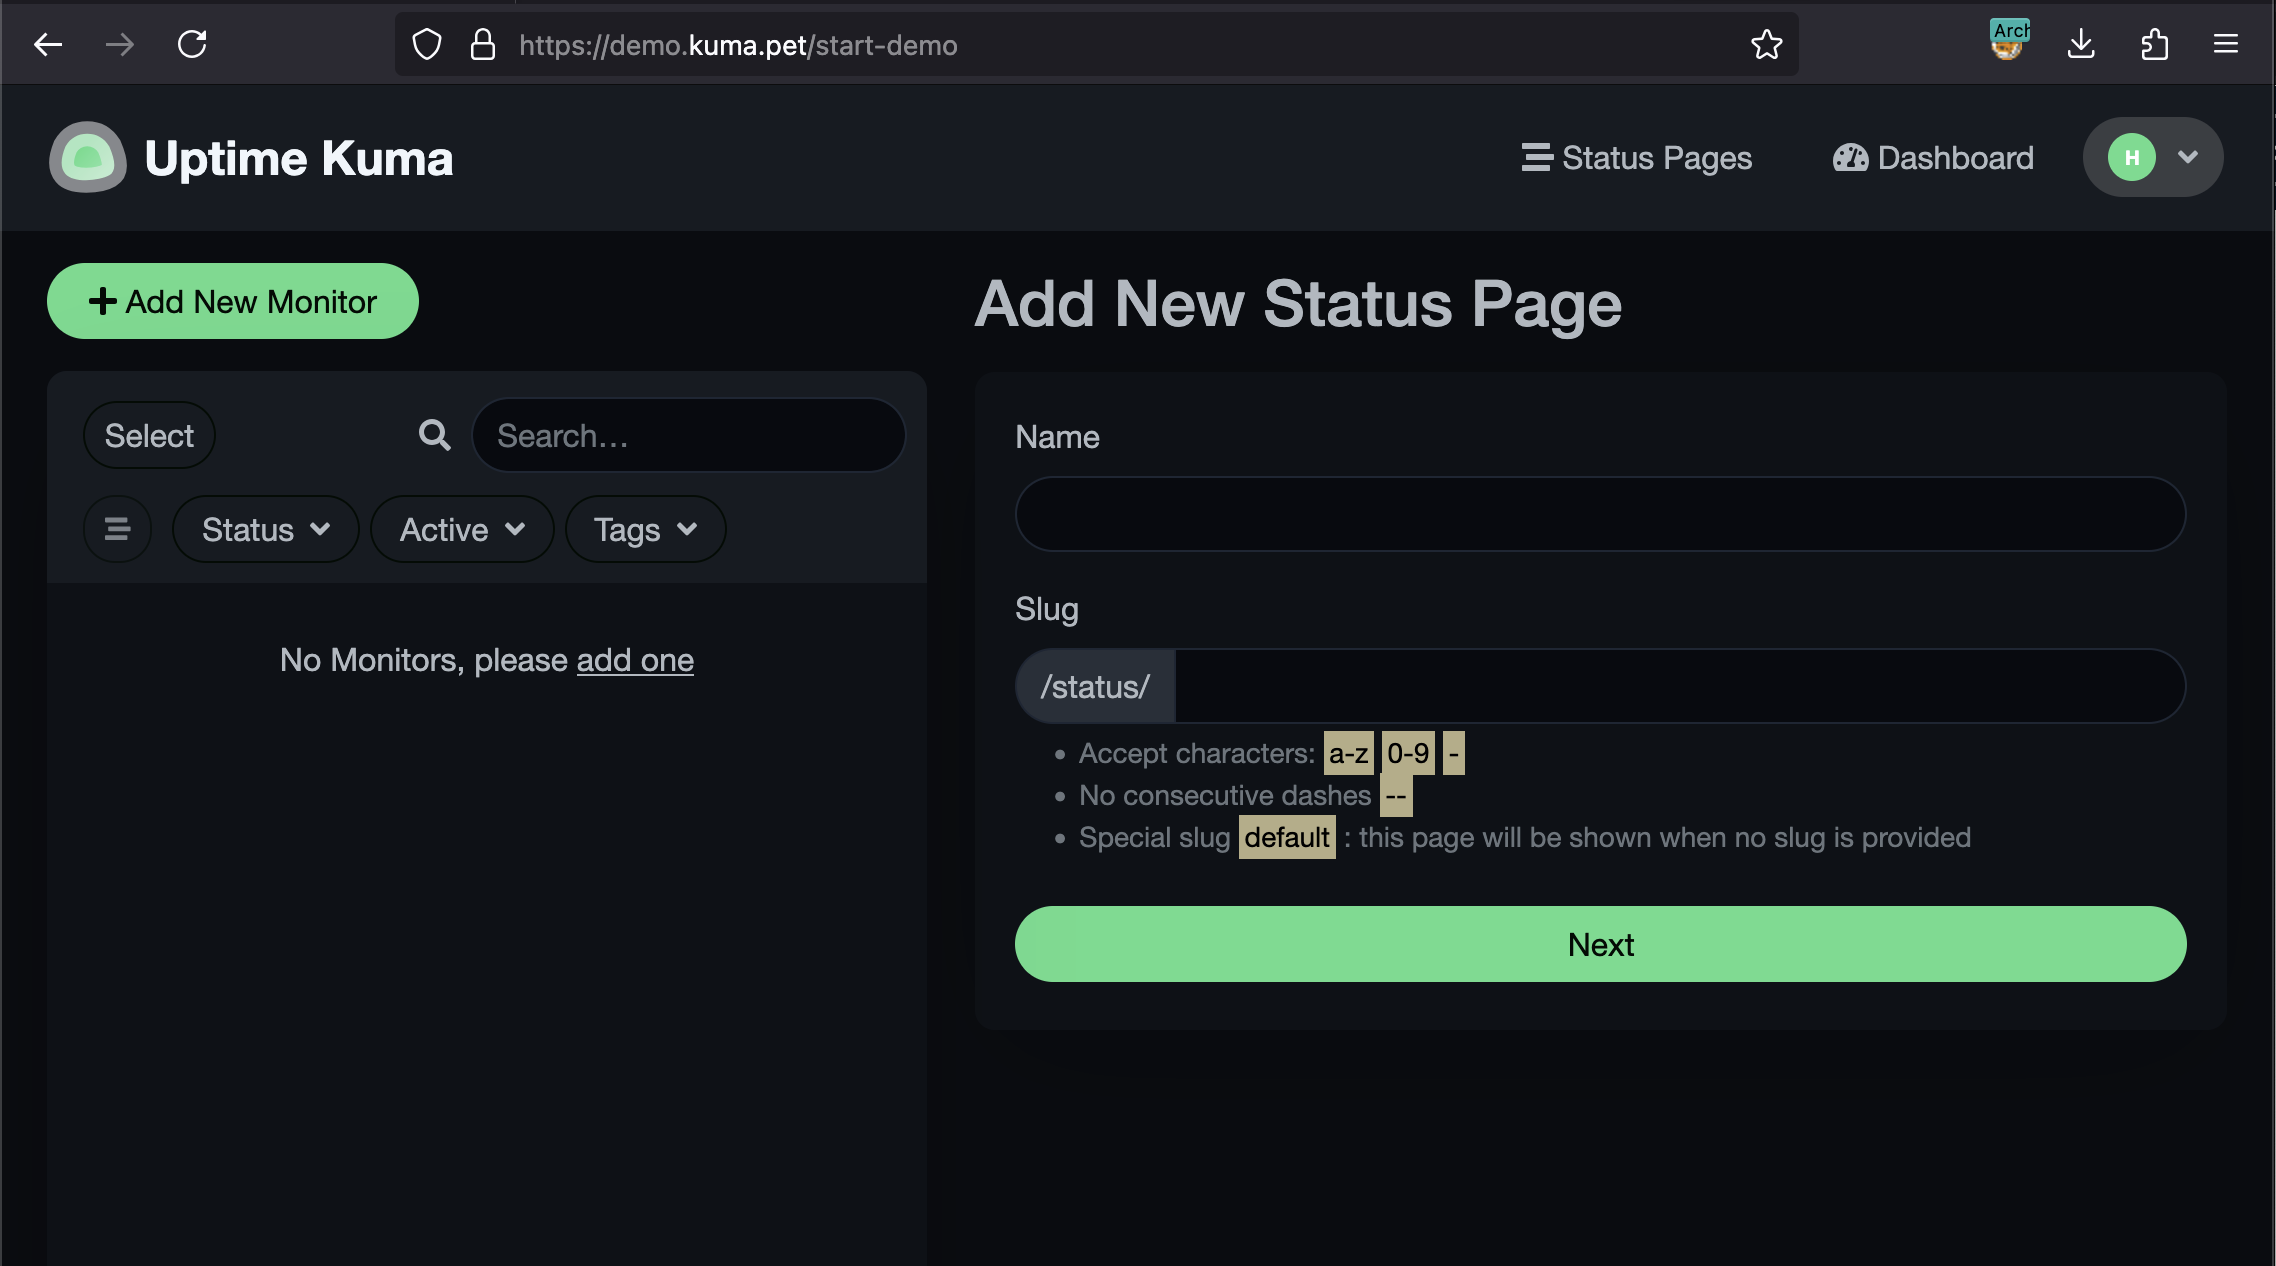Screen dimensions: 2276x1266
Task: Click the plus icon on Add New Monitor
Action: coord(103,300)
